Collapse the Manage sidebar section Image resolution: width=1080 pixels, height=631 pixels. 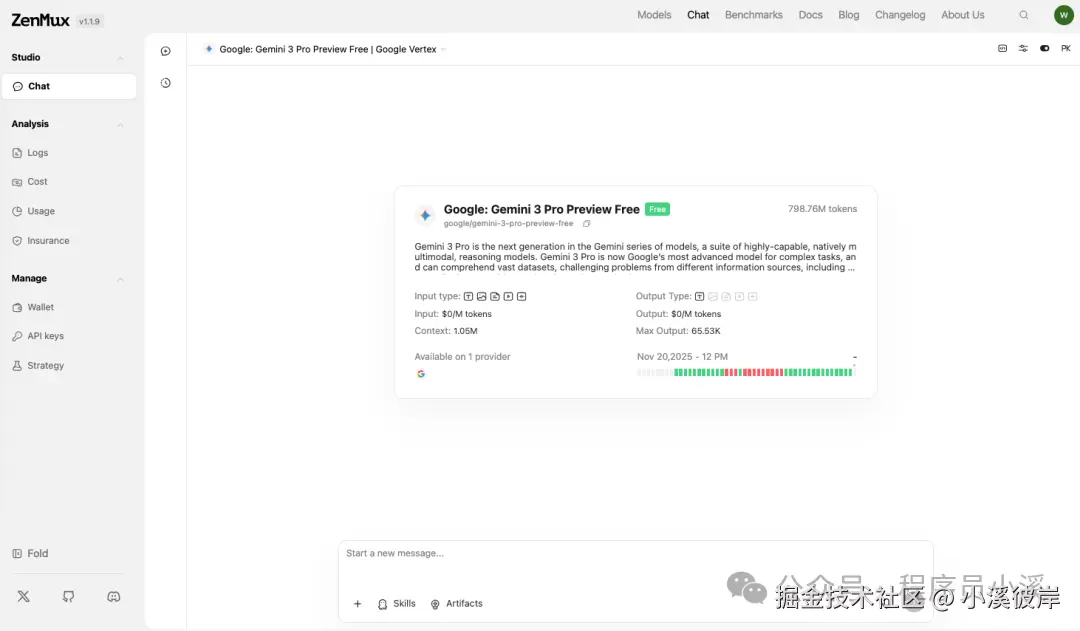click(120, 279)
